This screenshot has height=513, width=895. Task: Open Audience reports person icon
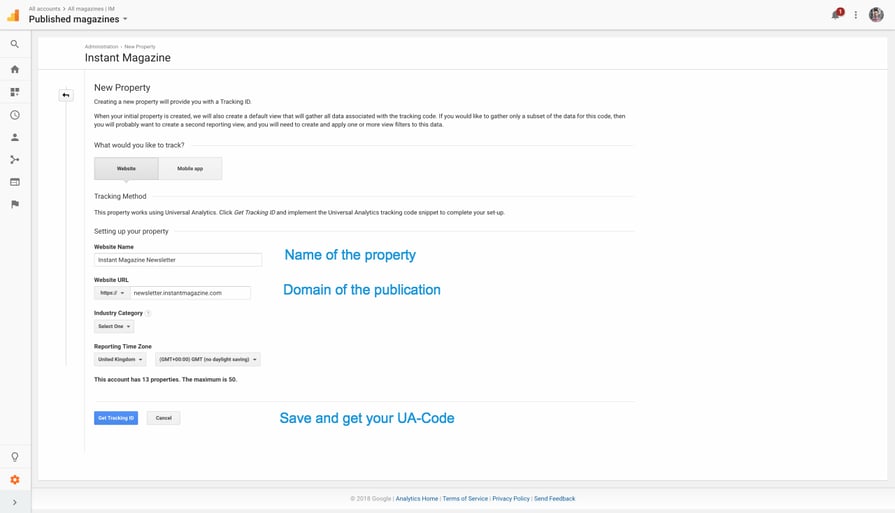(15, 137)
